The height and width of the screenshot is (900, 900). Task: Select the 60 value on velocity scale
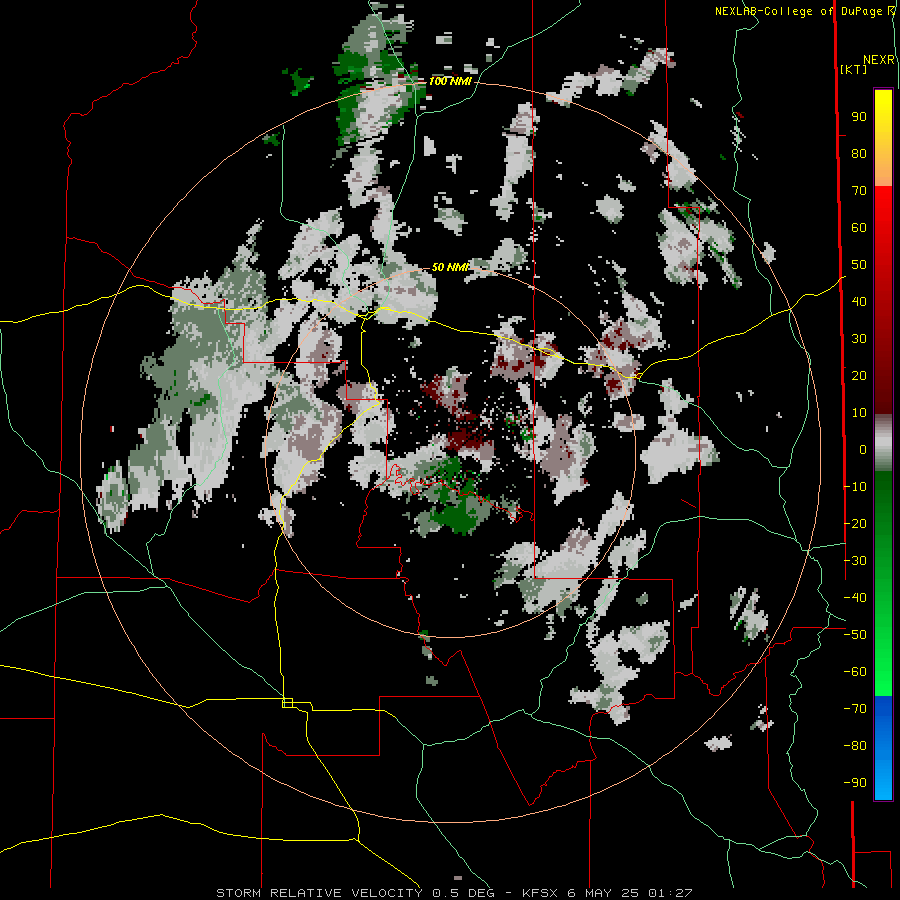859,228
